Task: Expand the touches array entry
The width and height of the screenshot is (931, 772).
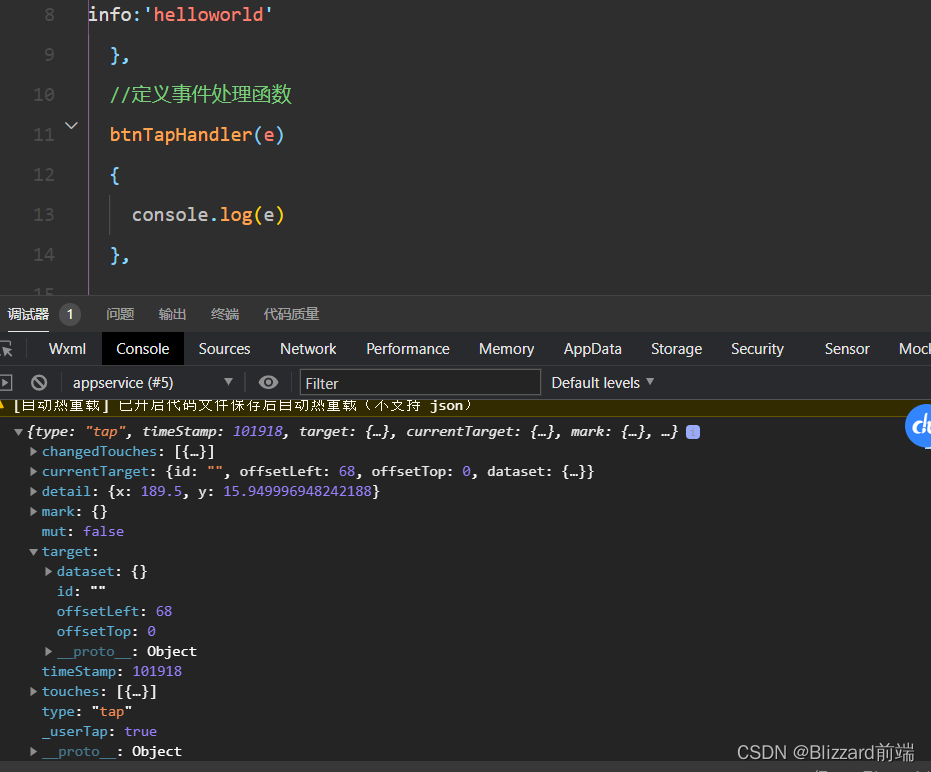Action: coord(34,692)
